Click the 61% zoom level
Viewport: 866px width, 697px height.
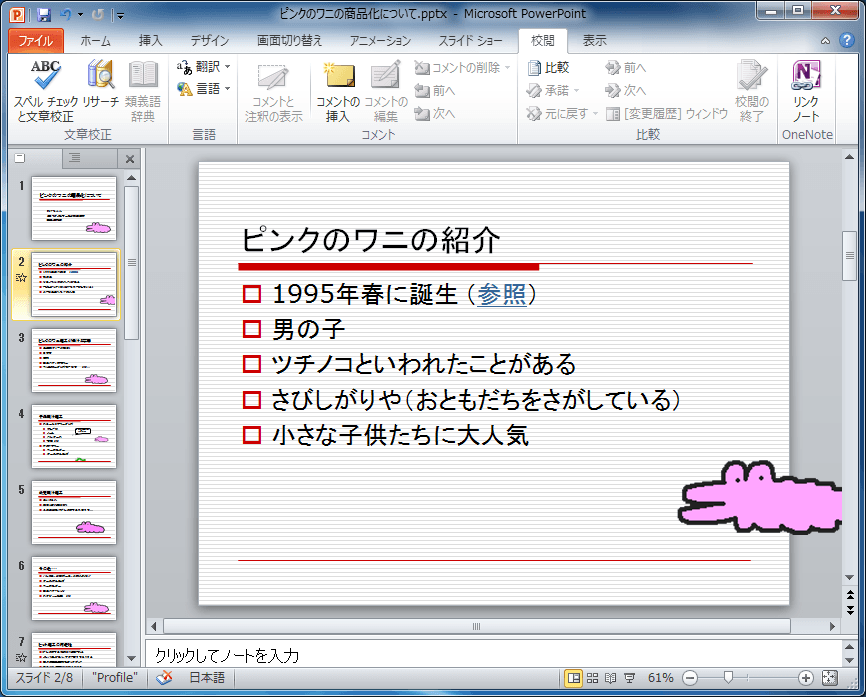tap(660, 678)
